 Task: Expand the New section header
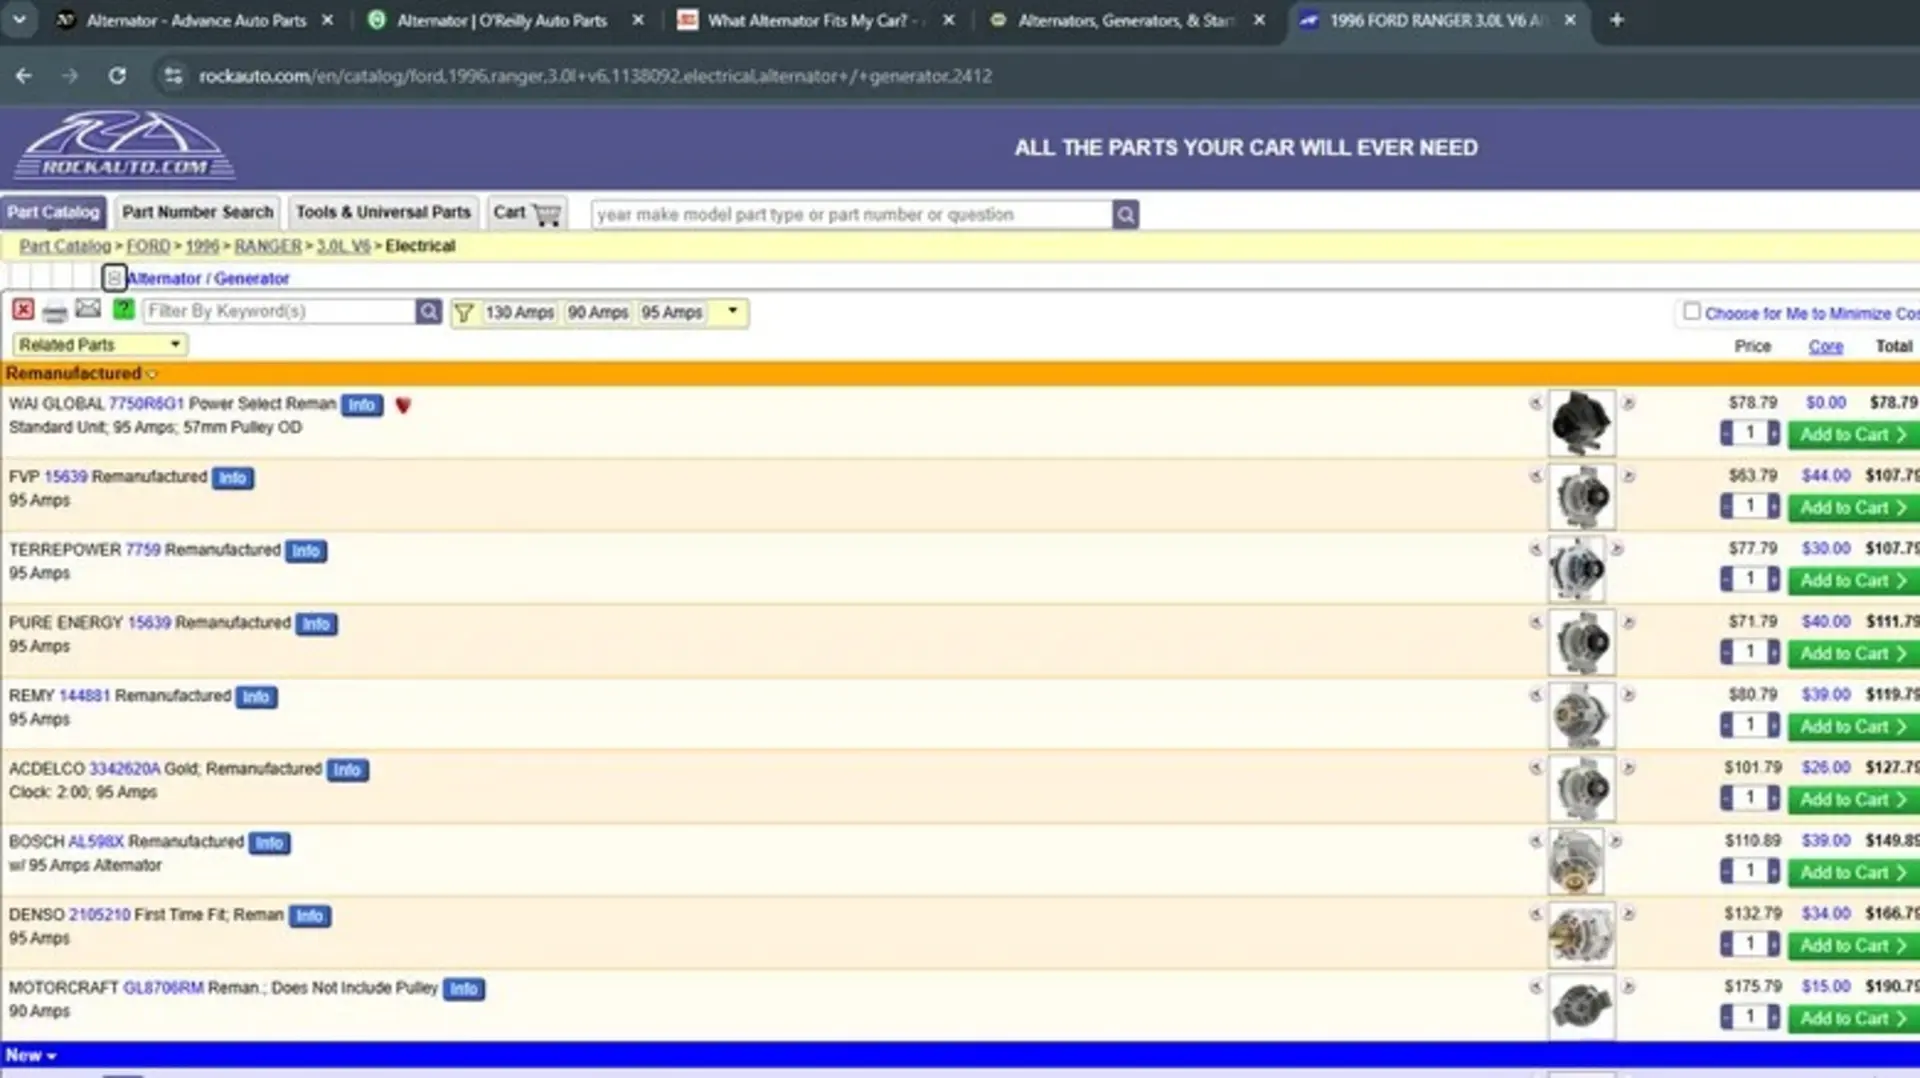30,1055
